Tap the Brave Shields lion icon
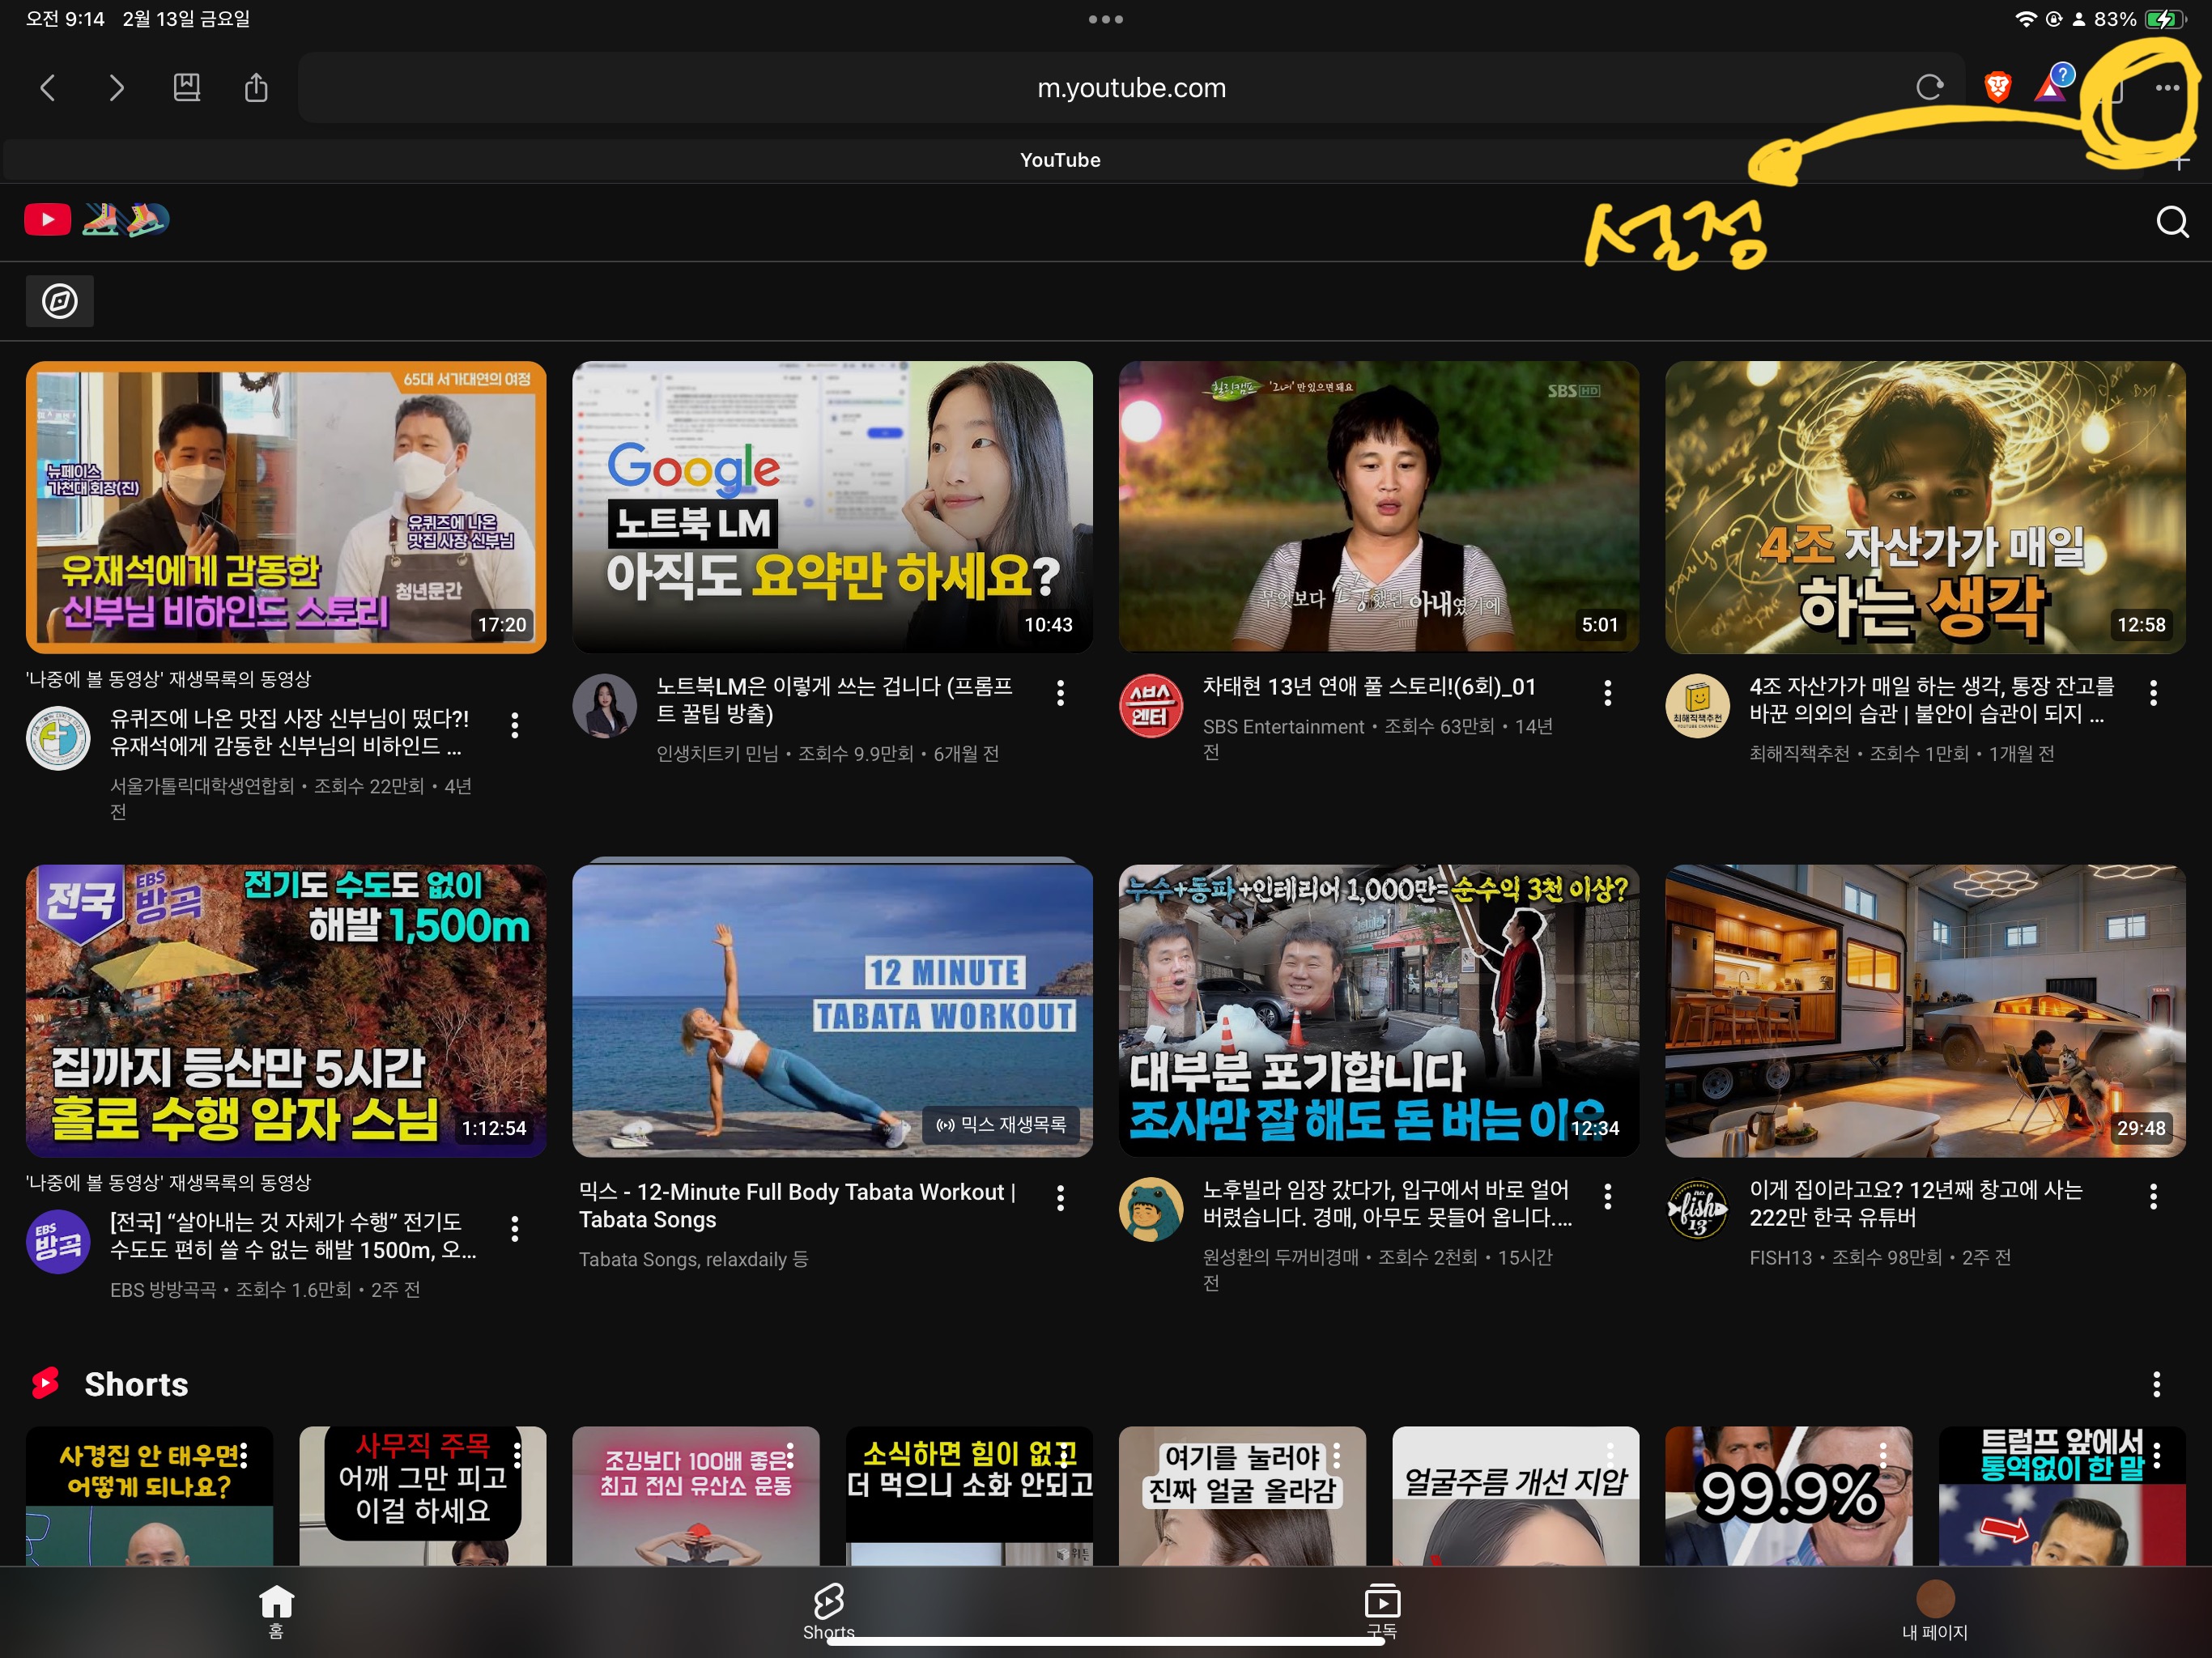The image size is (2212, 1658). point(1997,88)
